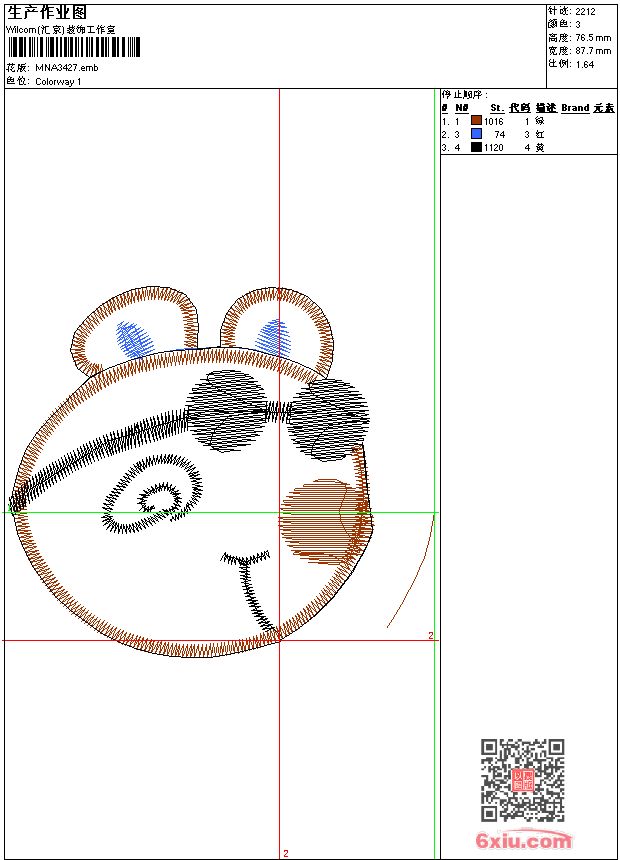
Task: Click the '代码' column header
Action: pyautogui.click(x=519, y=108)
